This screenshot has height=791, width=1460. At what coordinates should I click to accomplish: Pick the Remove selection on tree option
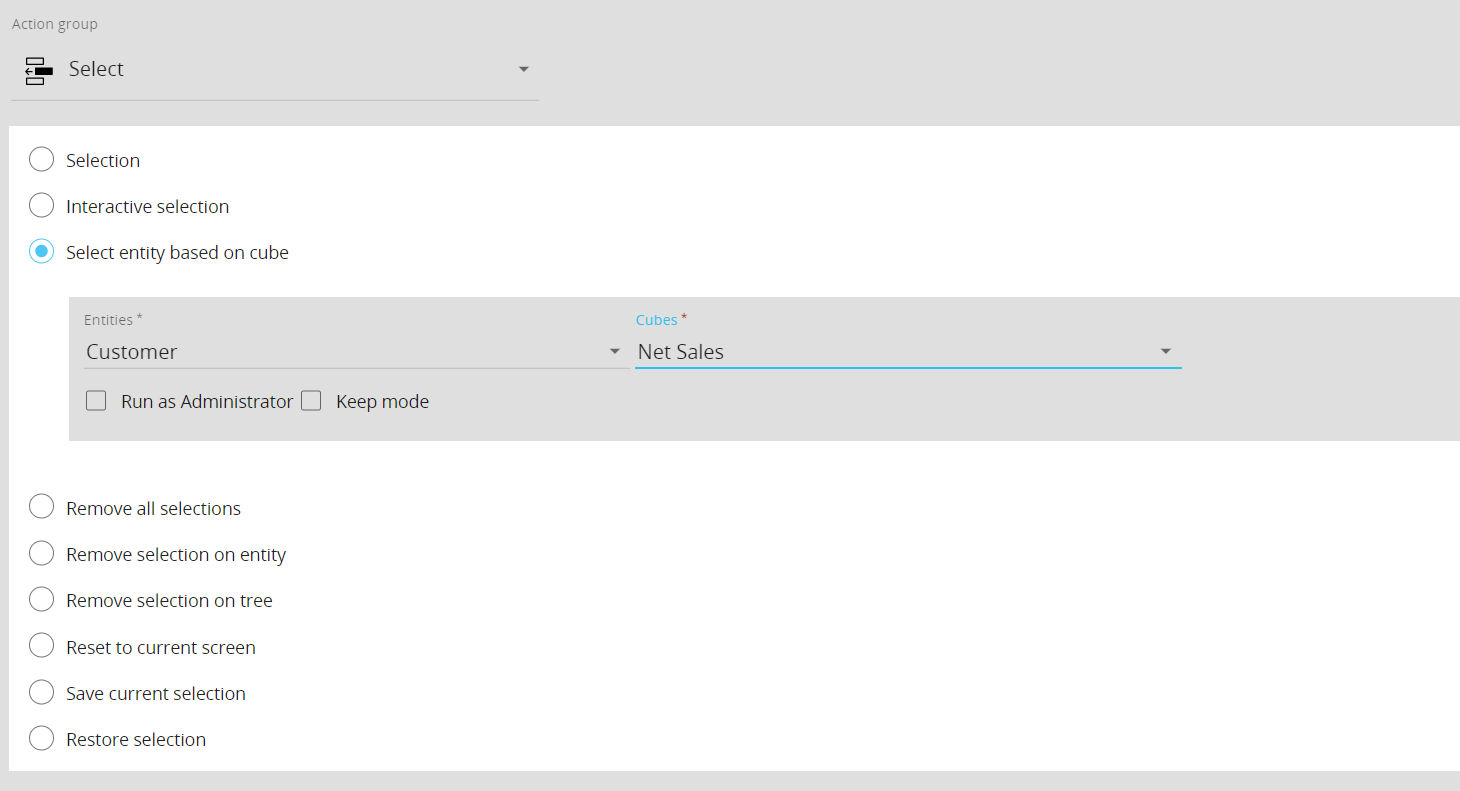pos(41,599)
